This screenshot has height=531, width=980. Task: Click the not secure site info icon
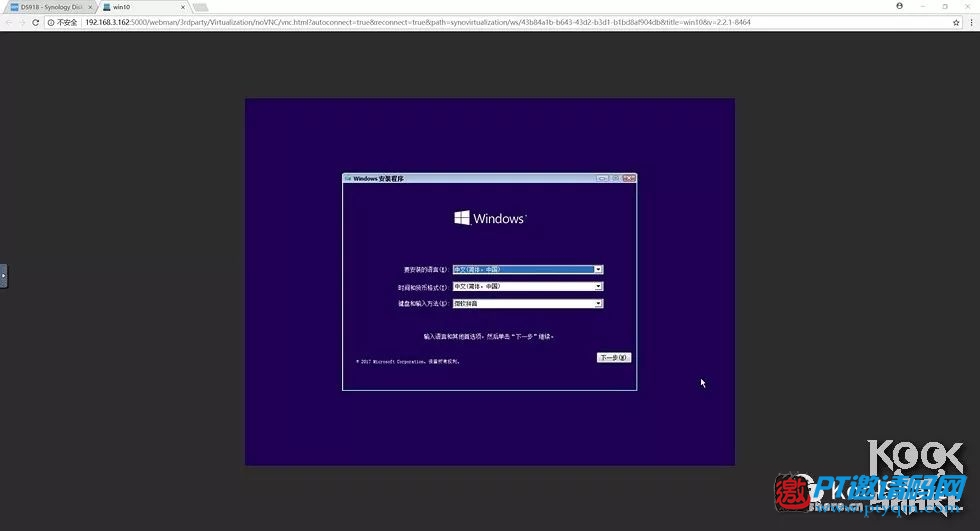pos(51,22)
